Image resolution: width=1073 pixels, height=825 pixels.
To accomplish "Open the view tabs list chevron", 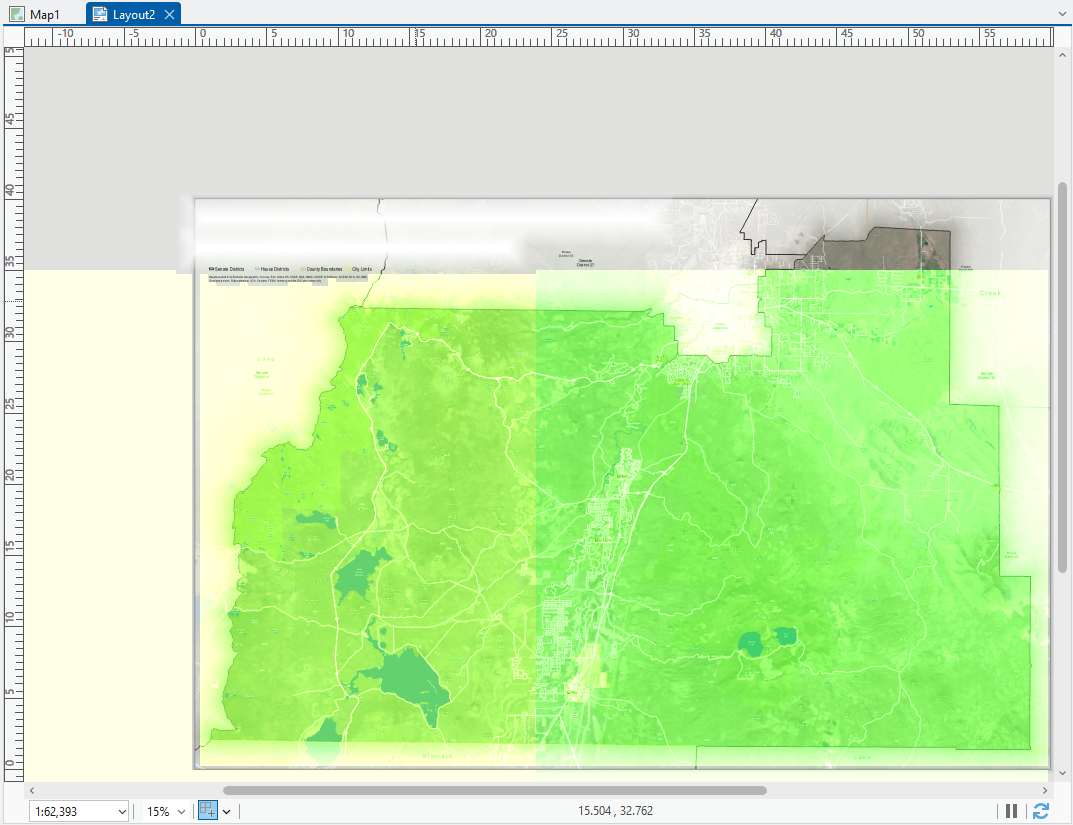I will 1061,14.
